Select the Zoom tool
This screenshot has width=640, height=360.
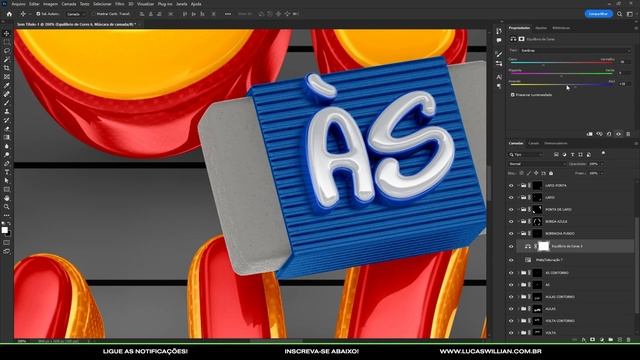click(7, 207)
